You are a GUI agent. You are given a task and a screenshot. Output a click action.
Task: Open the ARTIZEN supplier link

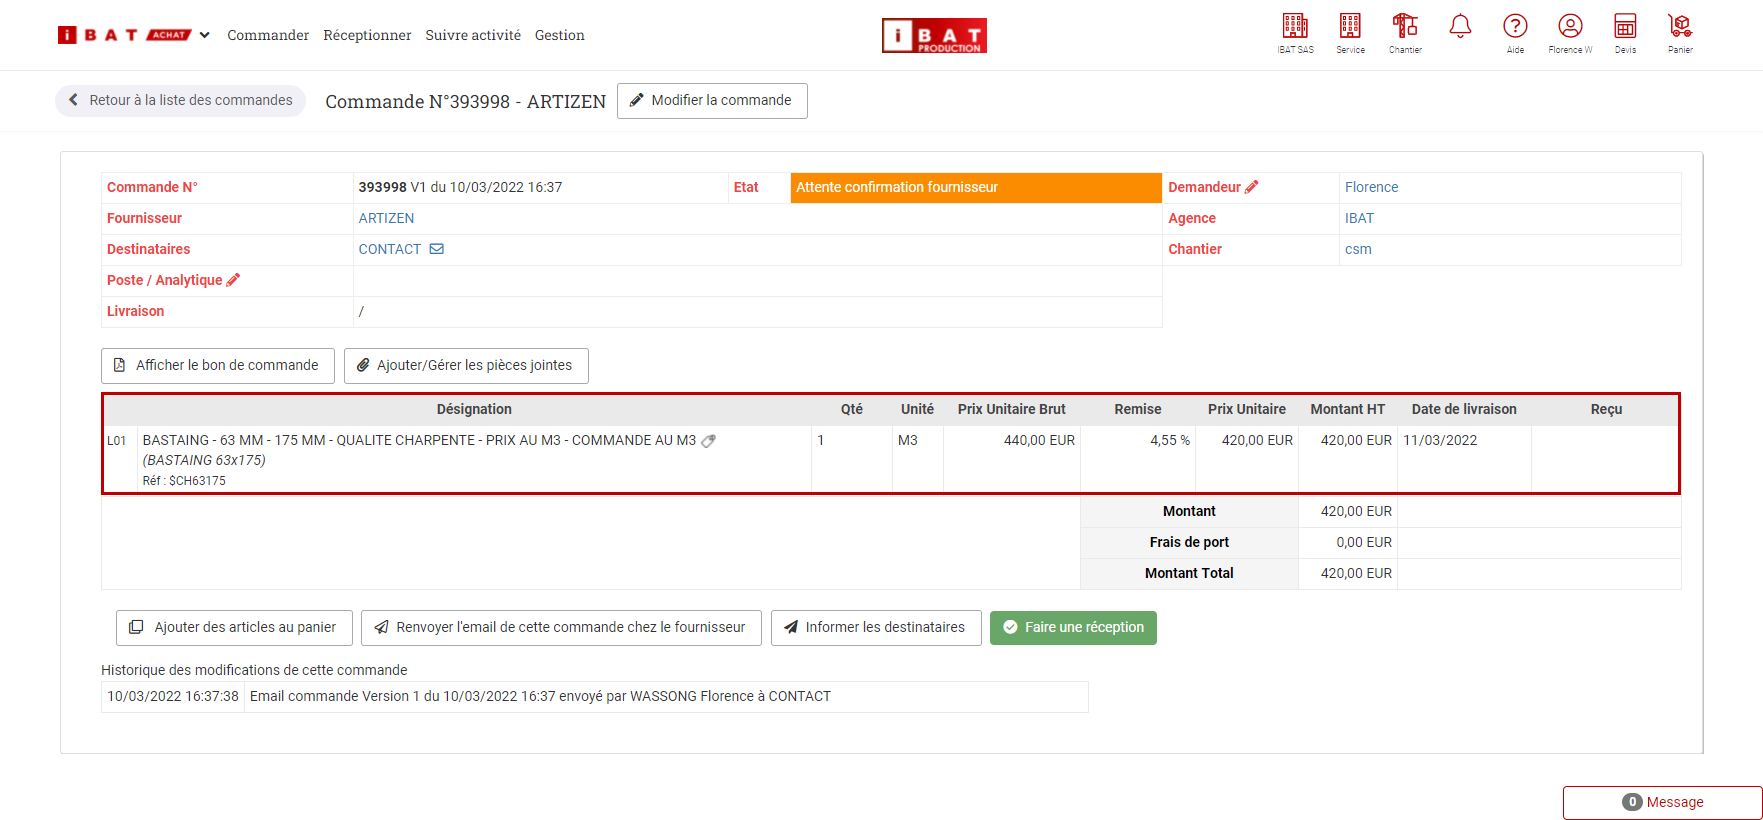coord(386,218)
